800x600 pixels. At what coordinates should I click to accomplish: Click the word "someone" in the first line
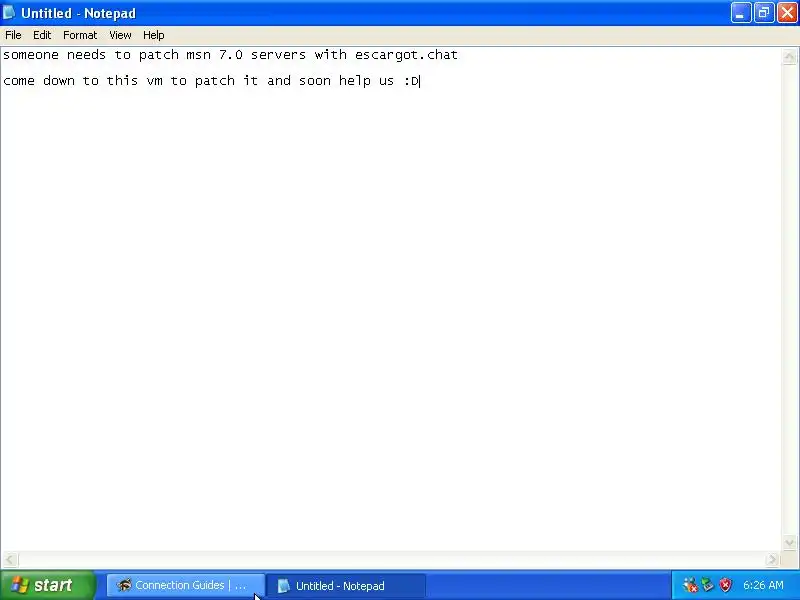coord(31,55)
